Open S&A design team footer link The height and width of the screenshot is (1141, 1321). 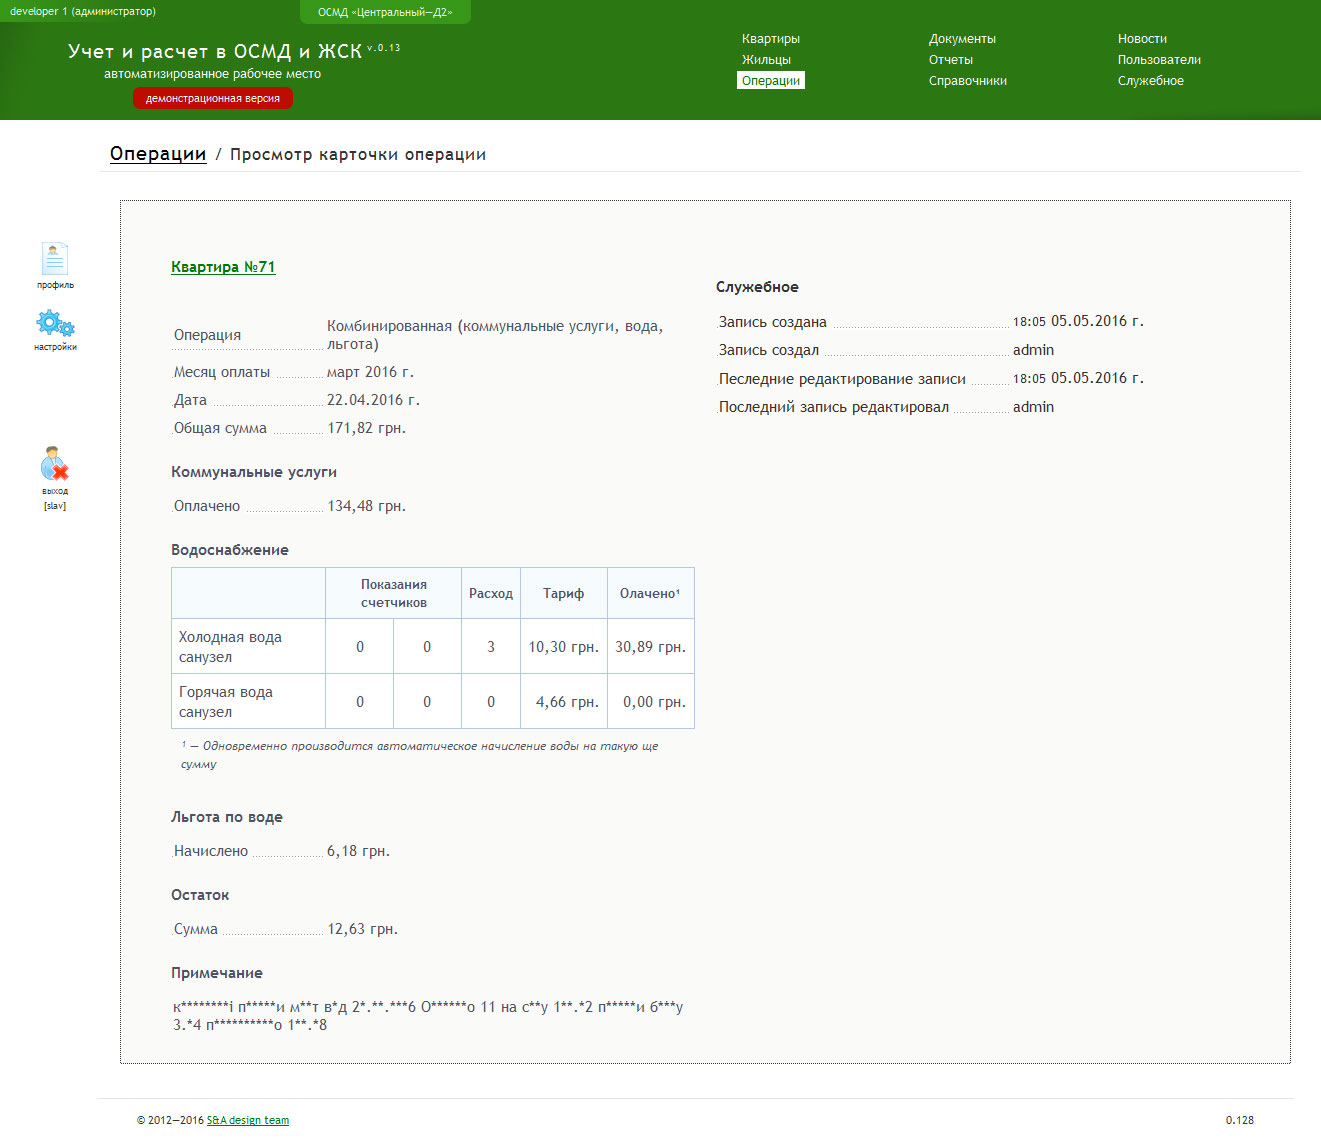click(248, 1120)
